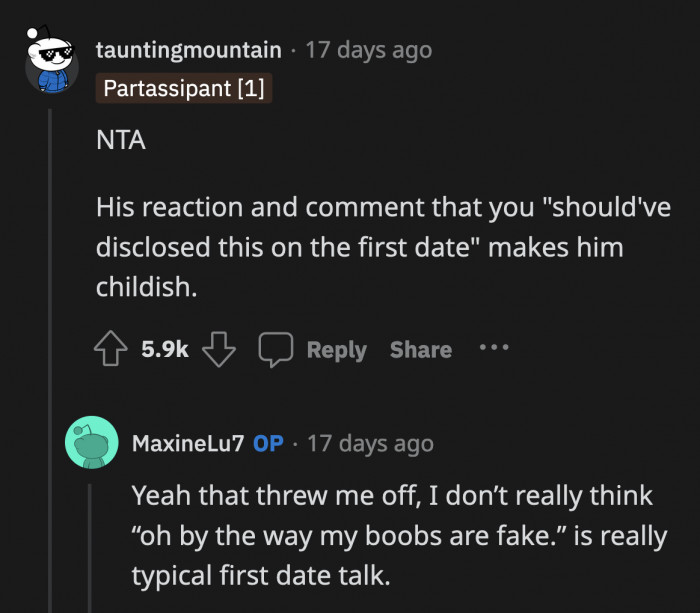Click the NTA verdict text
This screenshot has height=613, width=700.
point(120,141)
